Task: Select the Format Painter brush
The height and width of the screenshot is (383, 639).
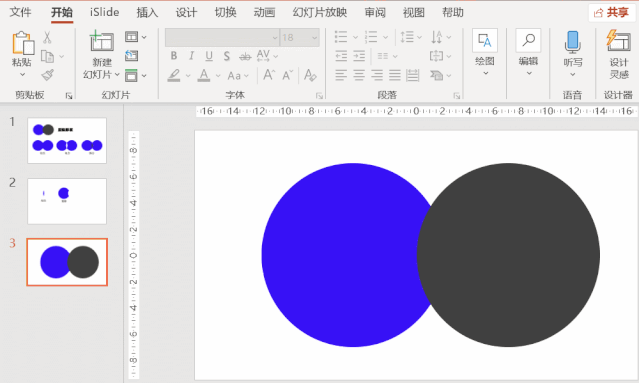Action: point(48,75)
